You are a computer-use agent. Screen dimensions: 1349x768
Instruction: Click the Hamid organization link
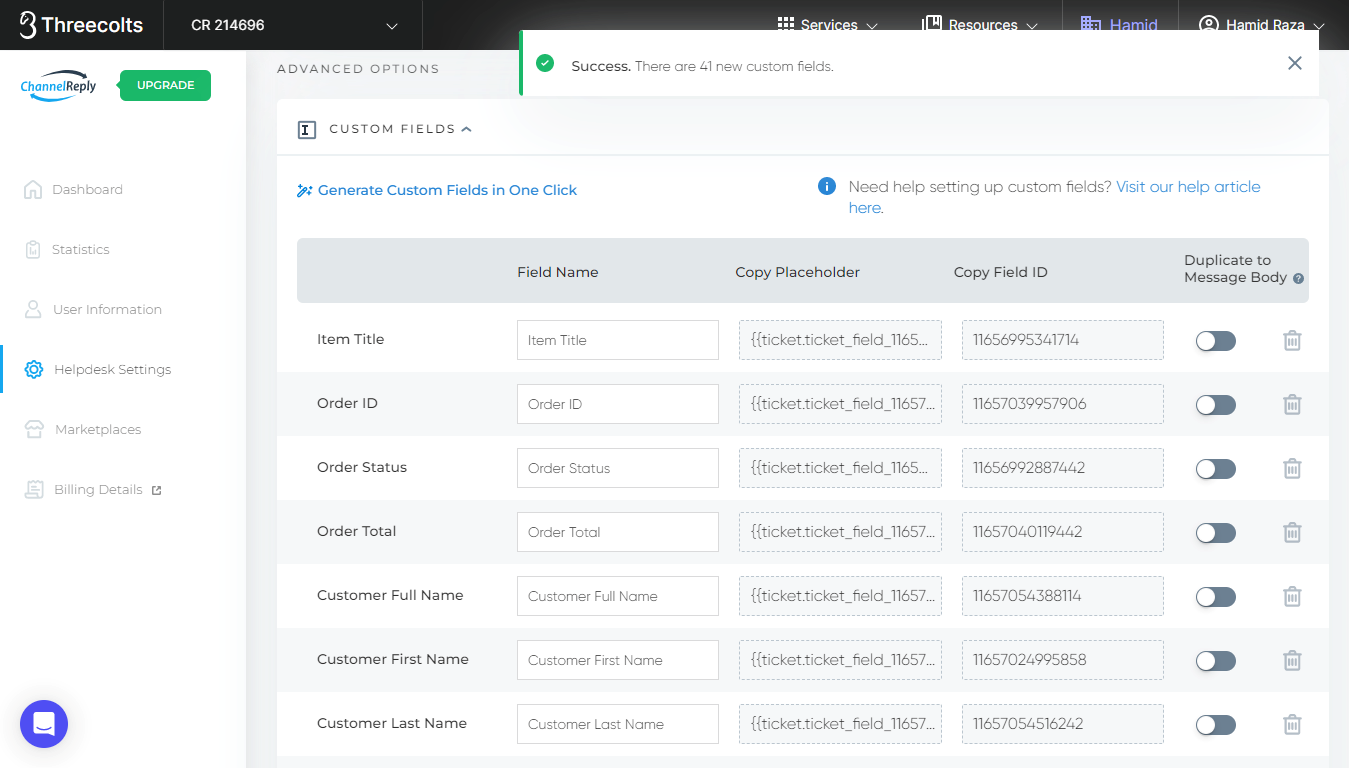pos(1120,25)
